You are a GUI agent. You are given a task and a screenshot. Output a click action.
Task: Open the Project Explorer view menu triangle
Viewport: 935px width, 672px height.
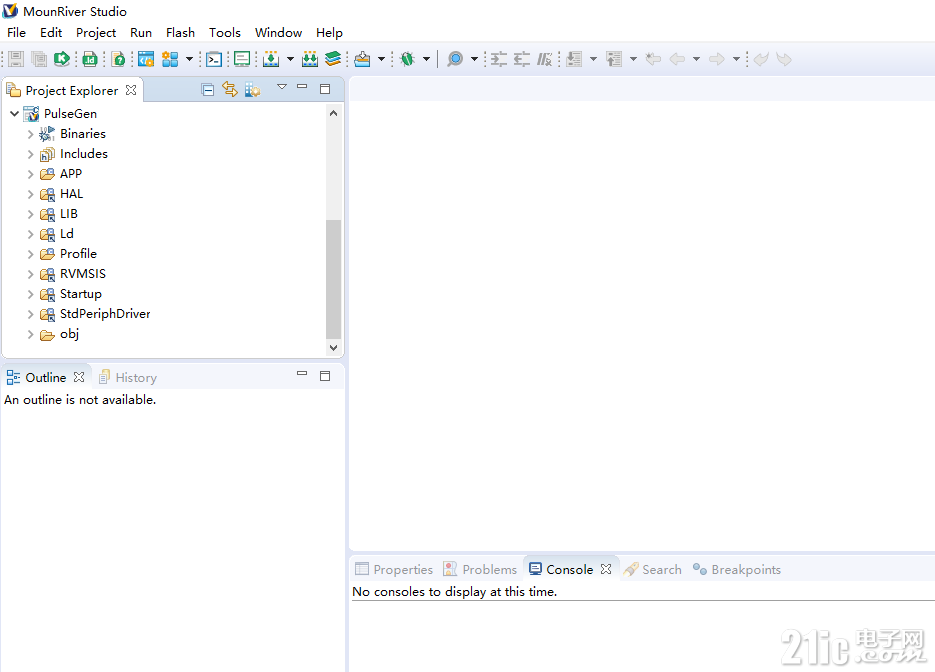282,87
